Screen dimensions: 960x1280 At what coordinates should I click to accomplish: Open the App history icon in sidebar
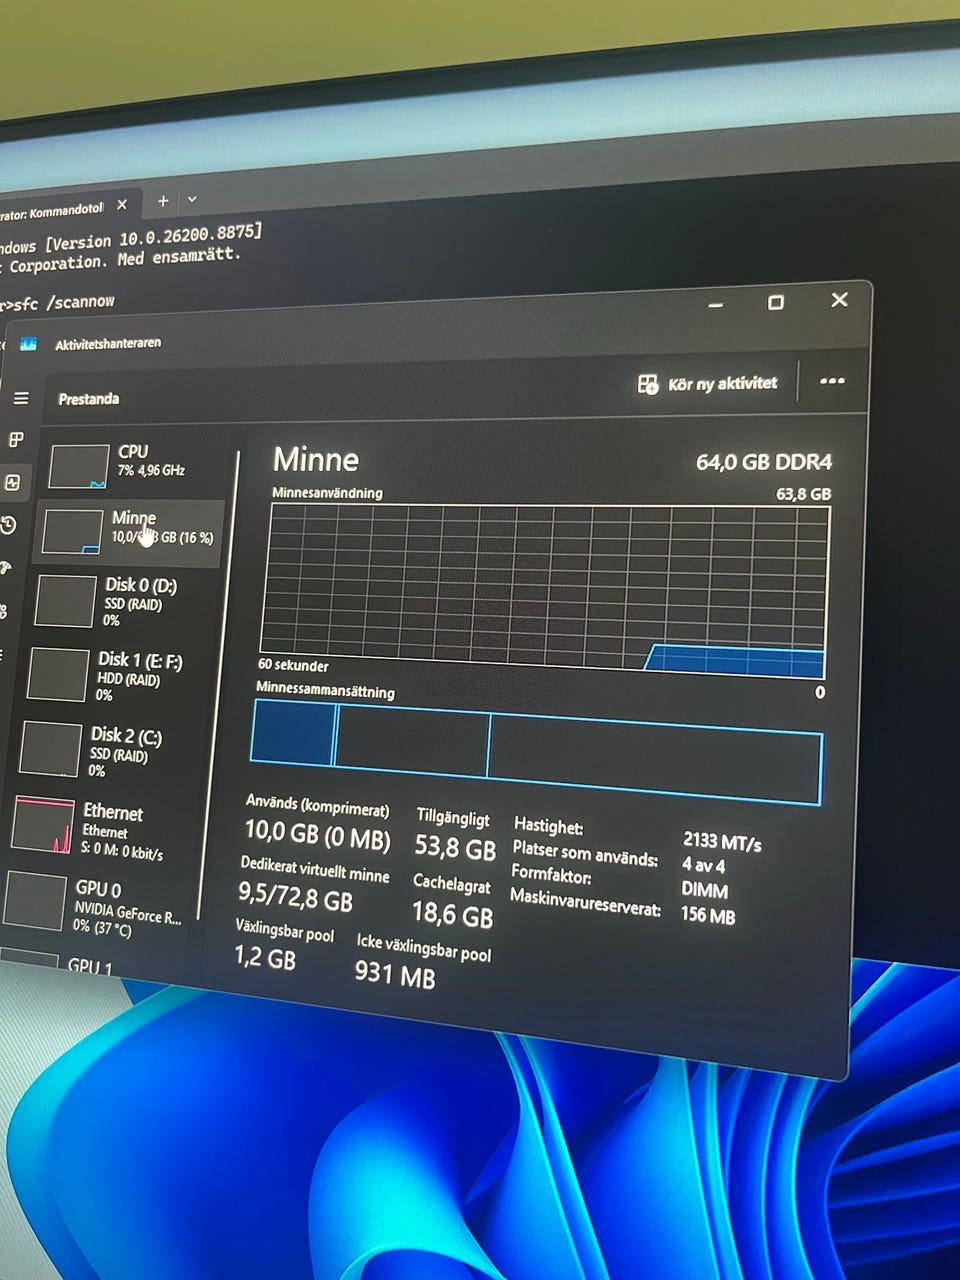pyautogui.click(x=9, y=526)
